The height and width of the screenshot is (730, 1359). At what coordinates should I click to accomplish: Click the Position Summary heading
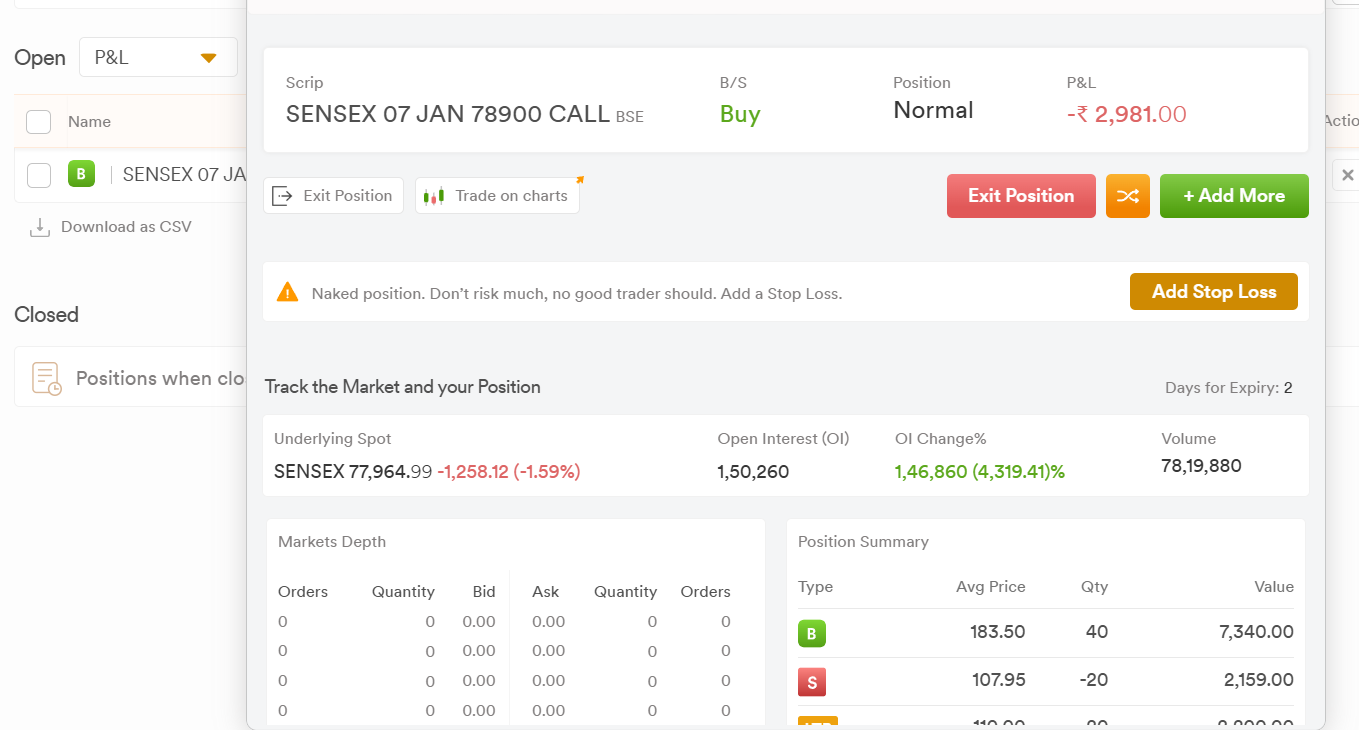pyautogui.click(x=863, y=542)
